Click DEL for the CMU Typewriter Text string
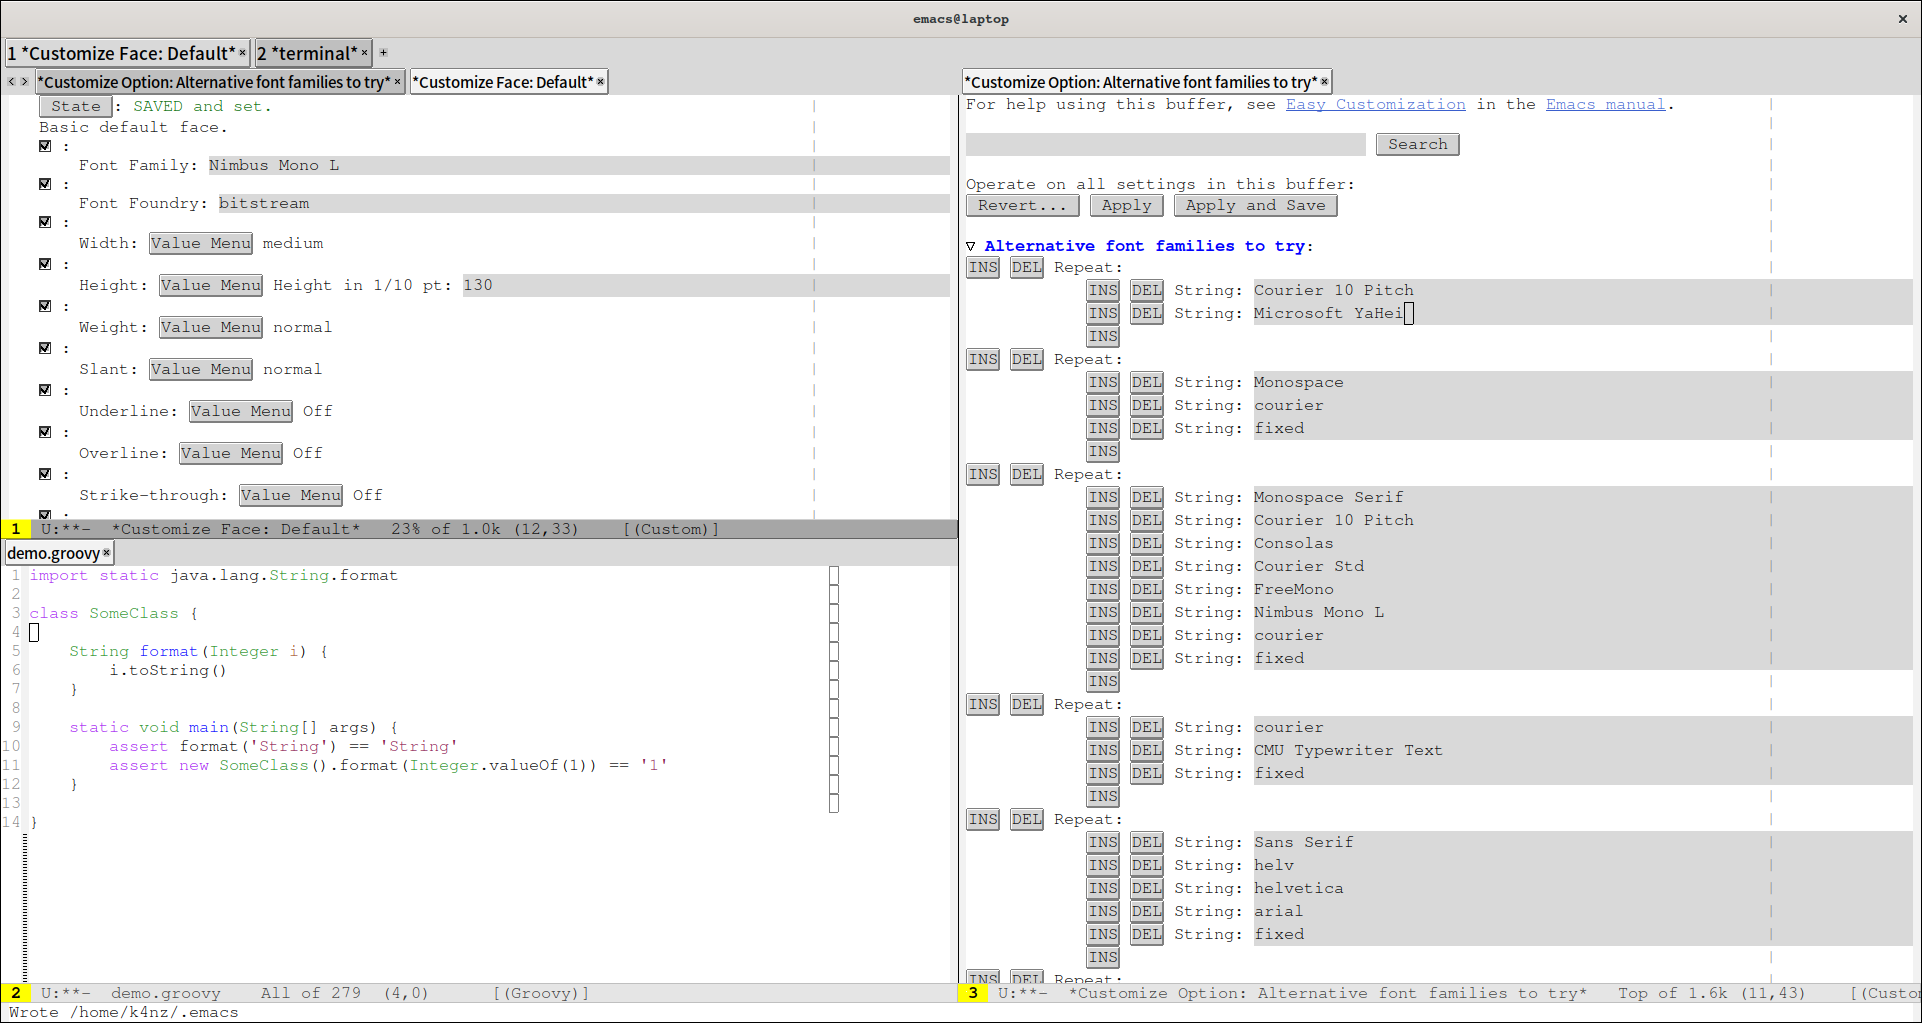This screenshot has height=1023, width=1922. tap(1146, 750)
